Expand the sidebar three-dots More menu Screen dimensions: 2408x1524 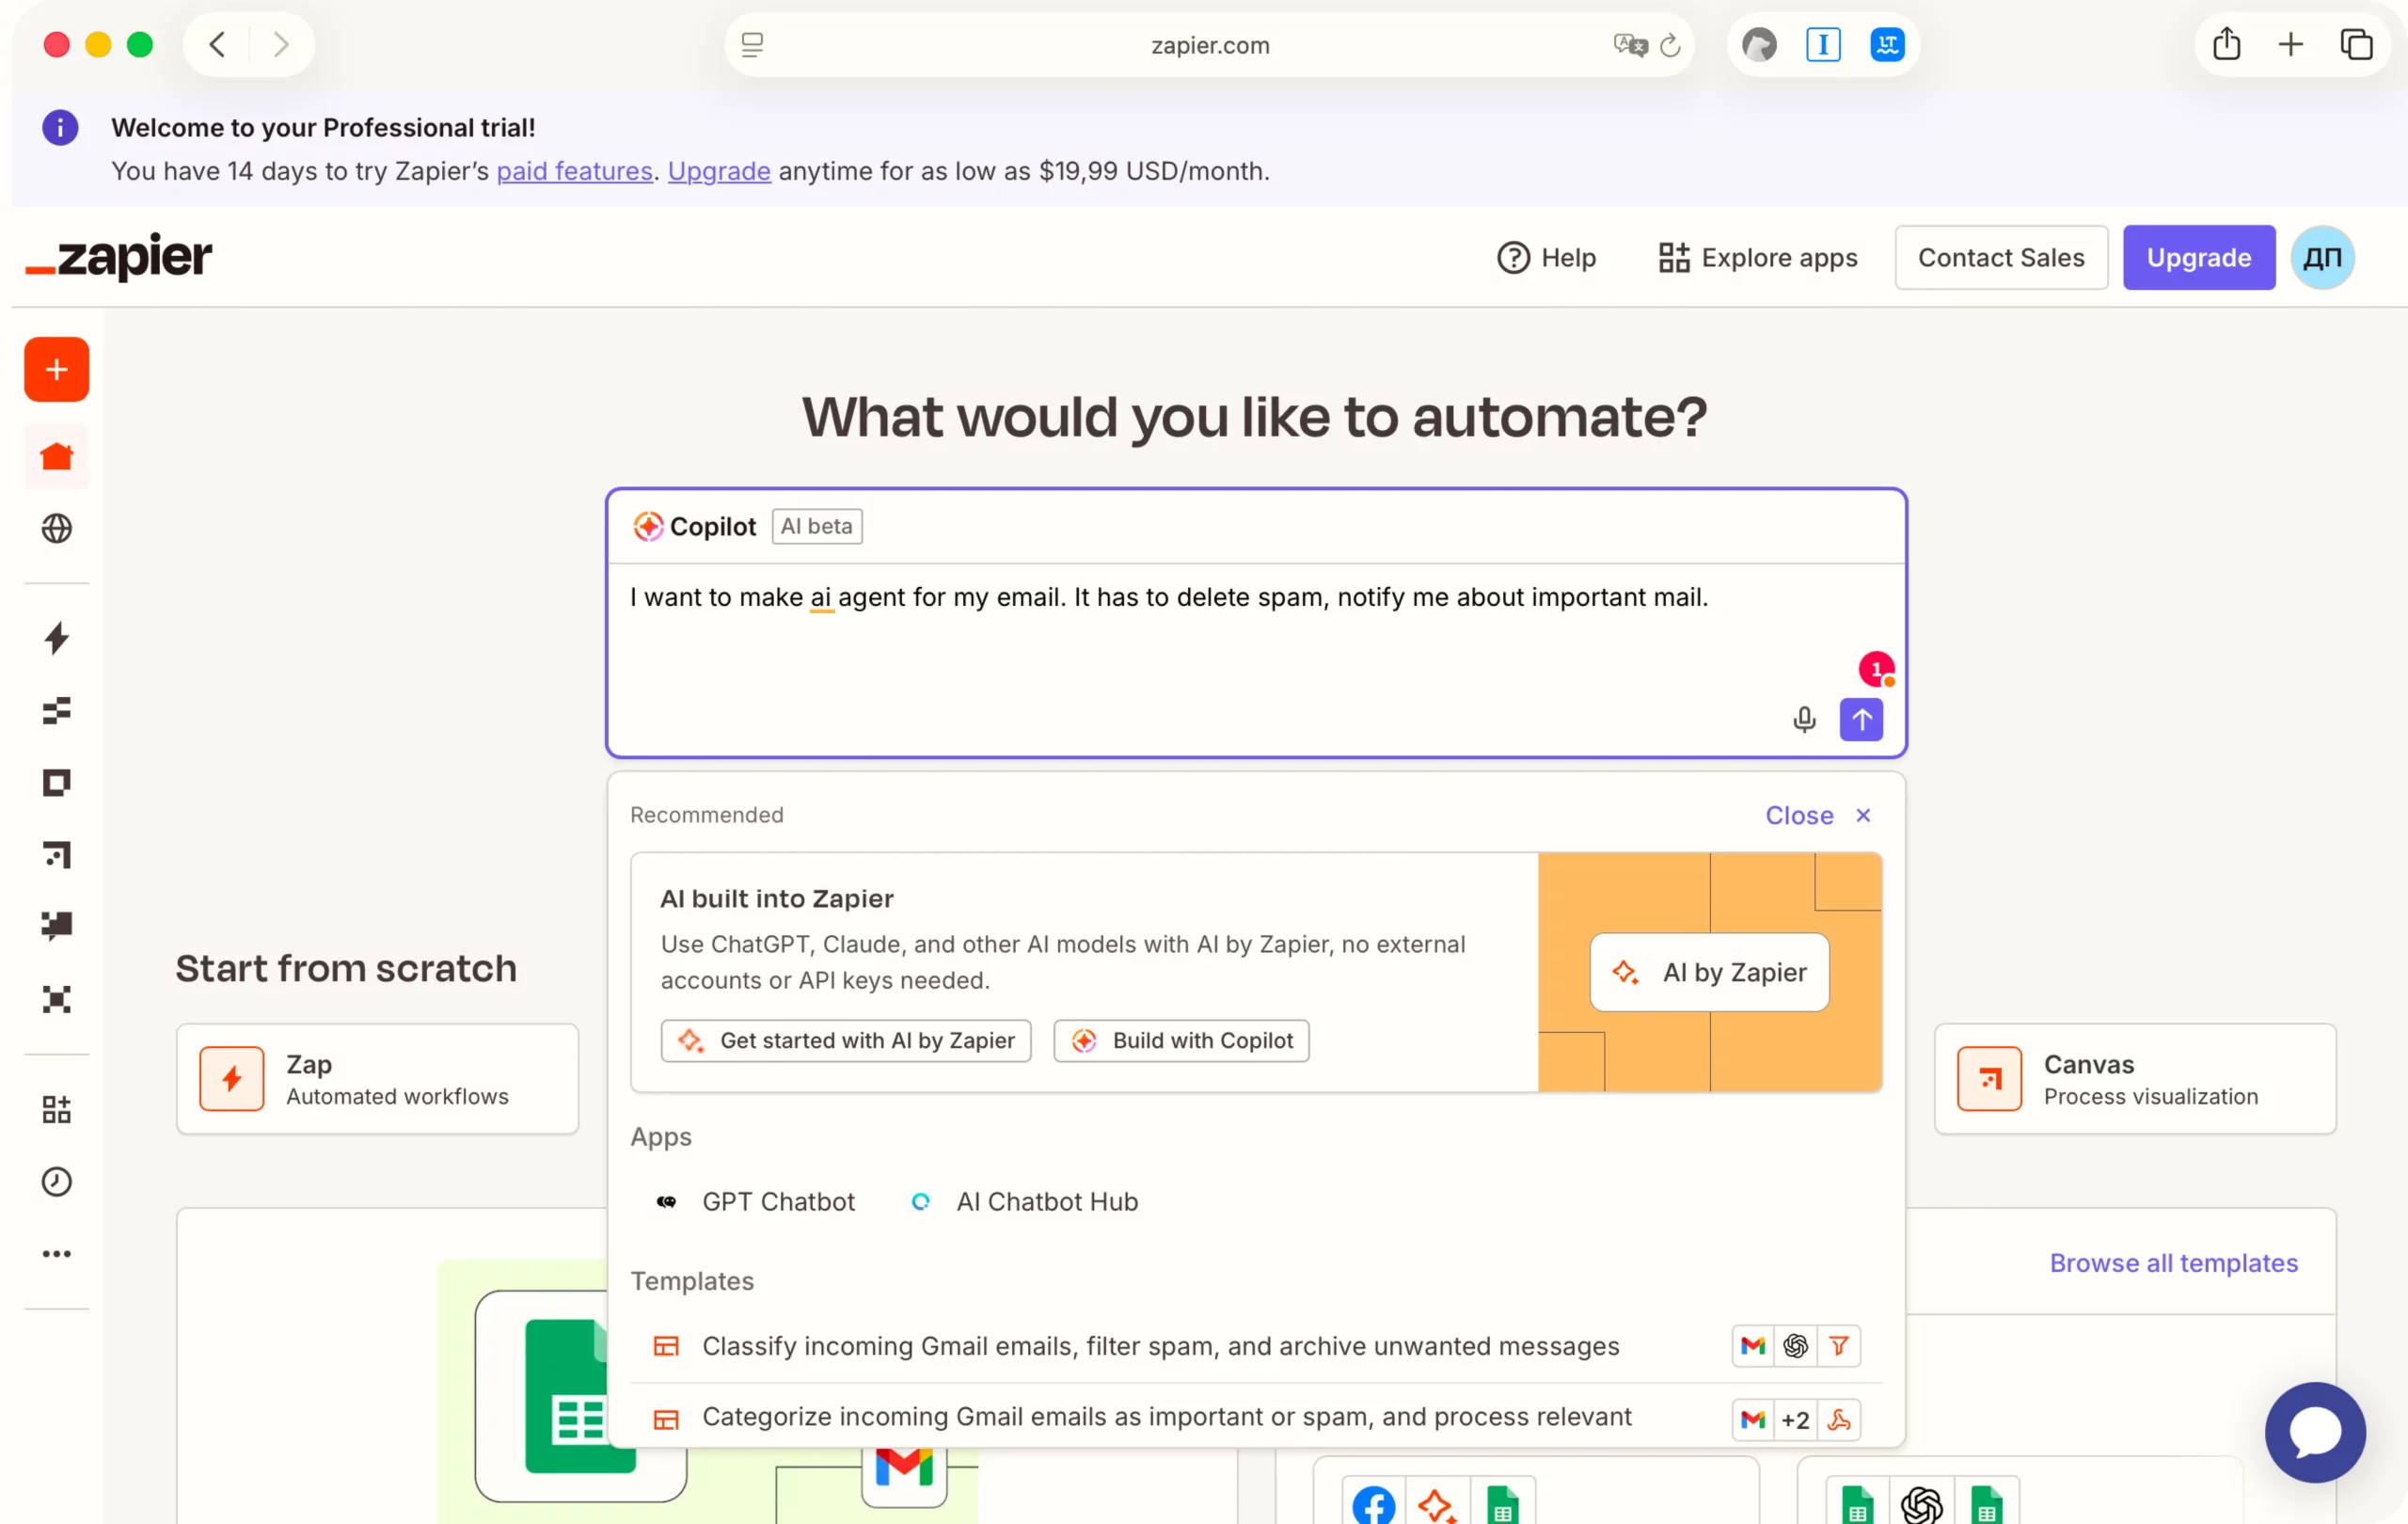pyautogui.click(x=56, y=1253)
